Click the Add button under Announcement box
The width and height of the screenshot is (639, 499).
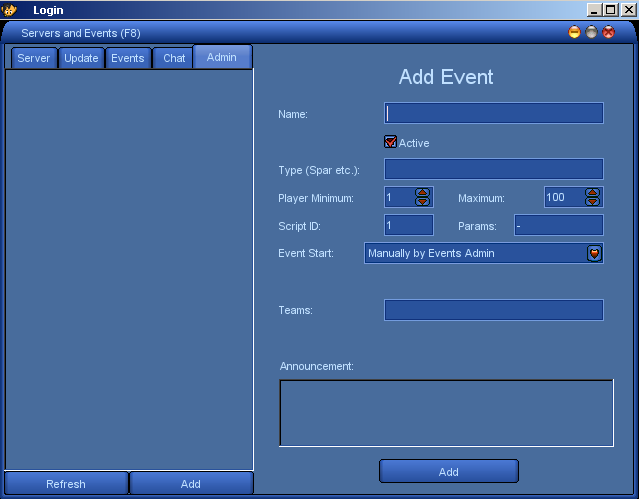click(x=448, y=471)
